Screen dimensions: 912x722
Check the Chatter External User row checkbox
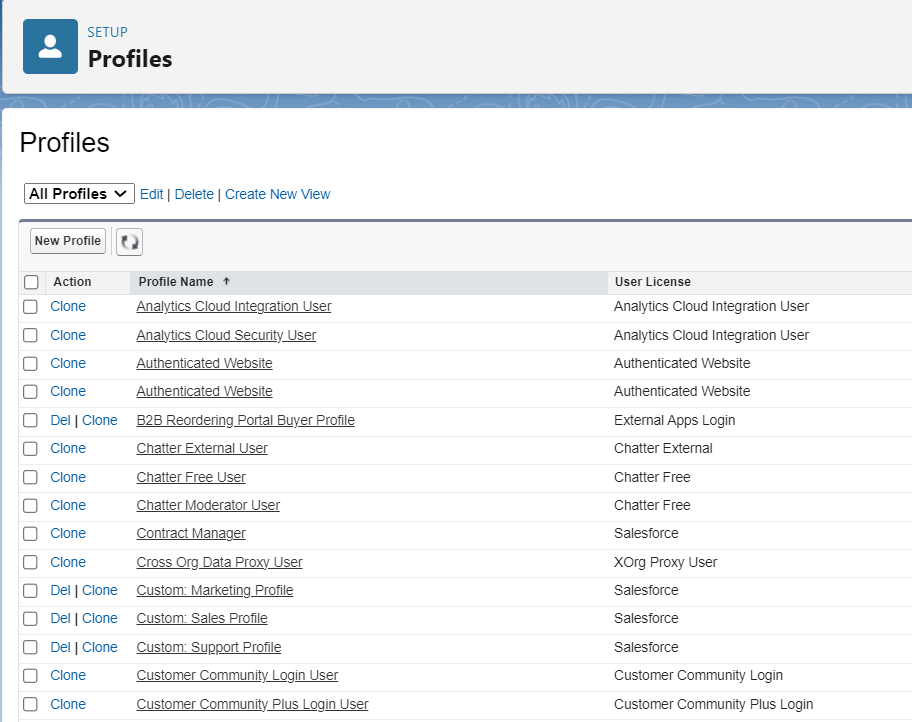click(30, 449)
